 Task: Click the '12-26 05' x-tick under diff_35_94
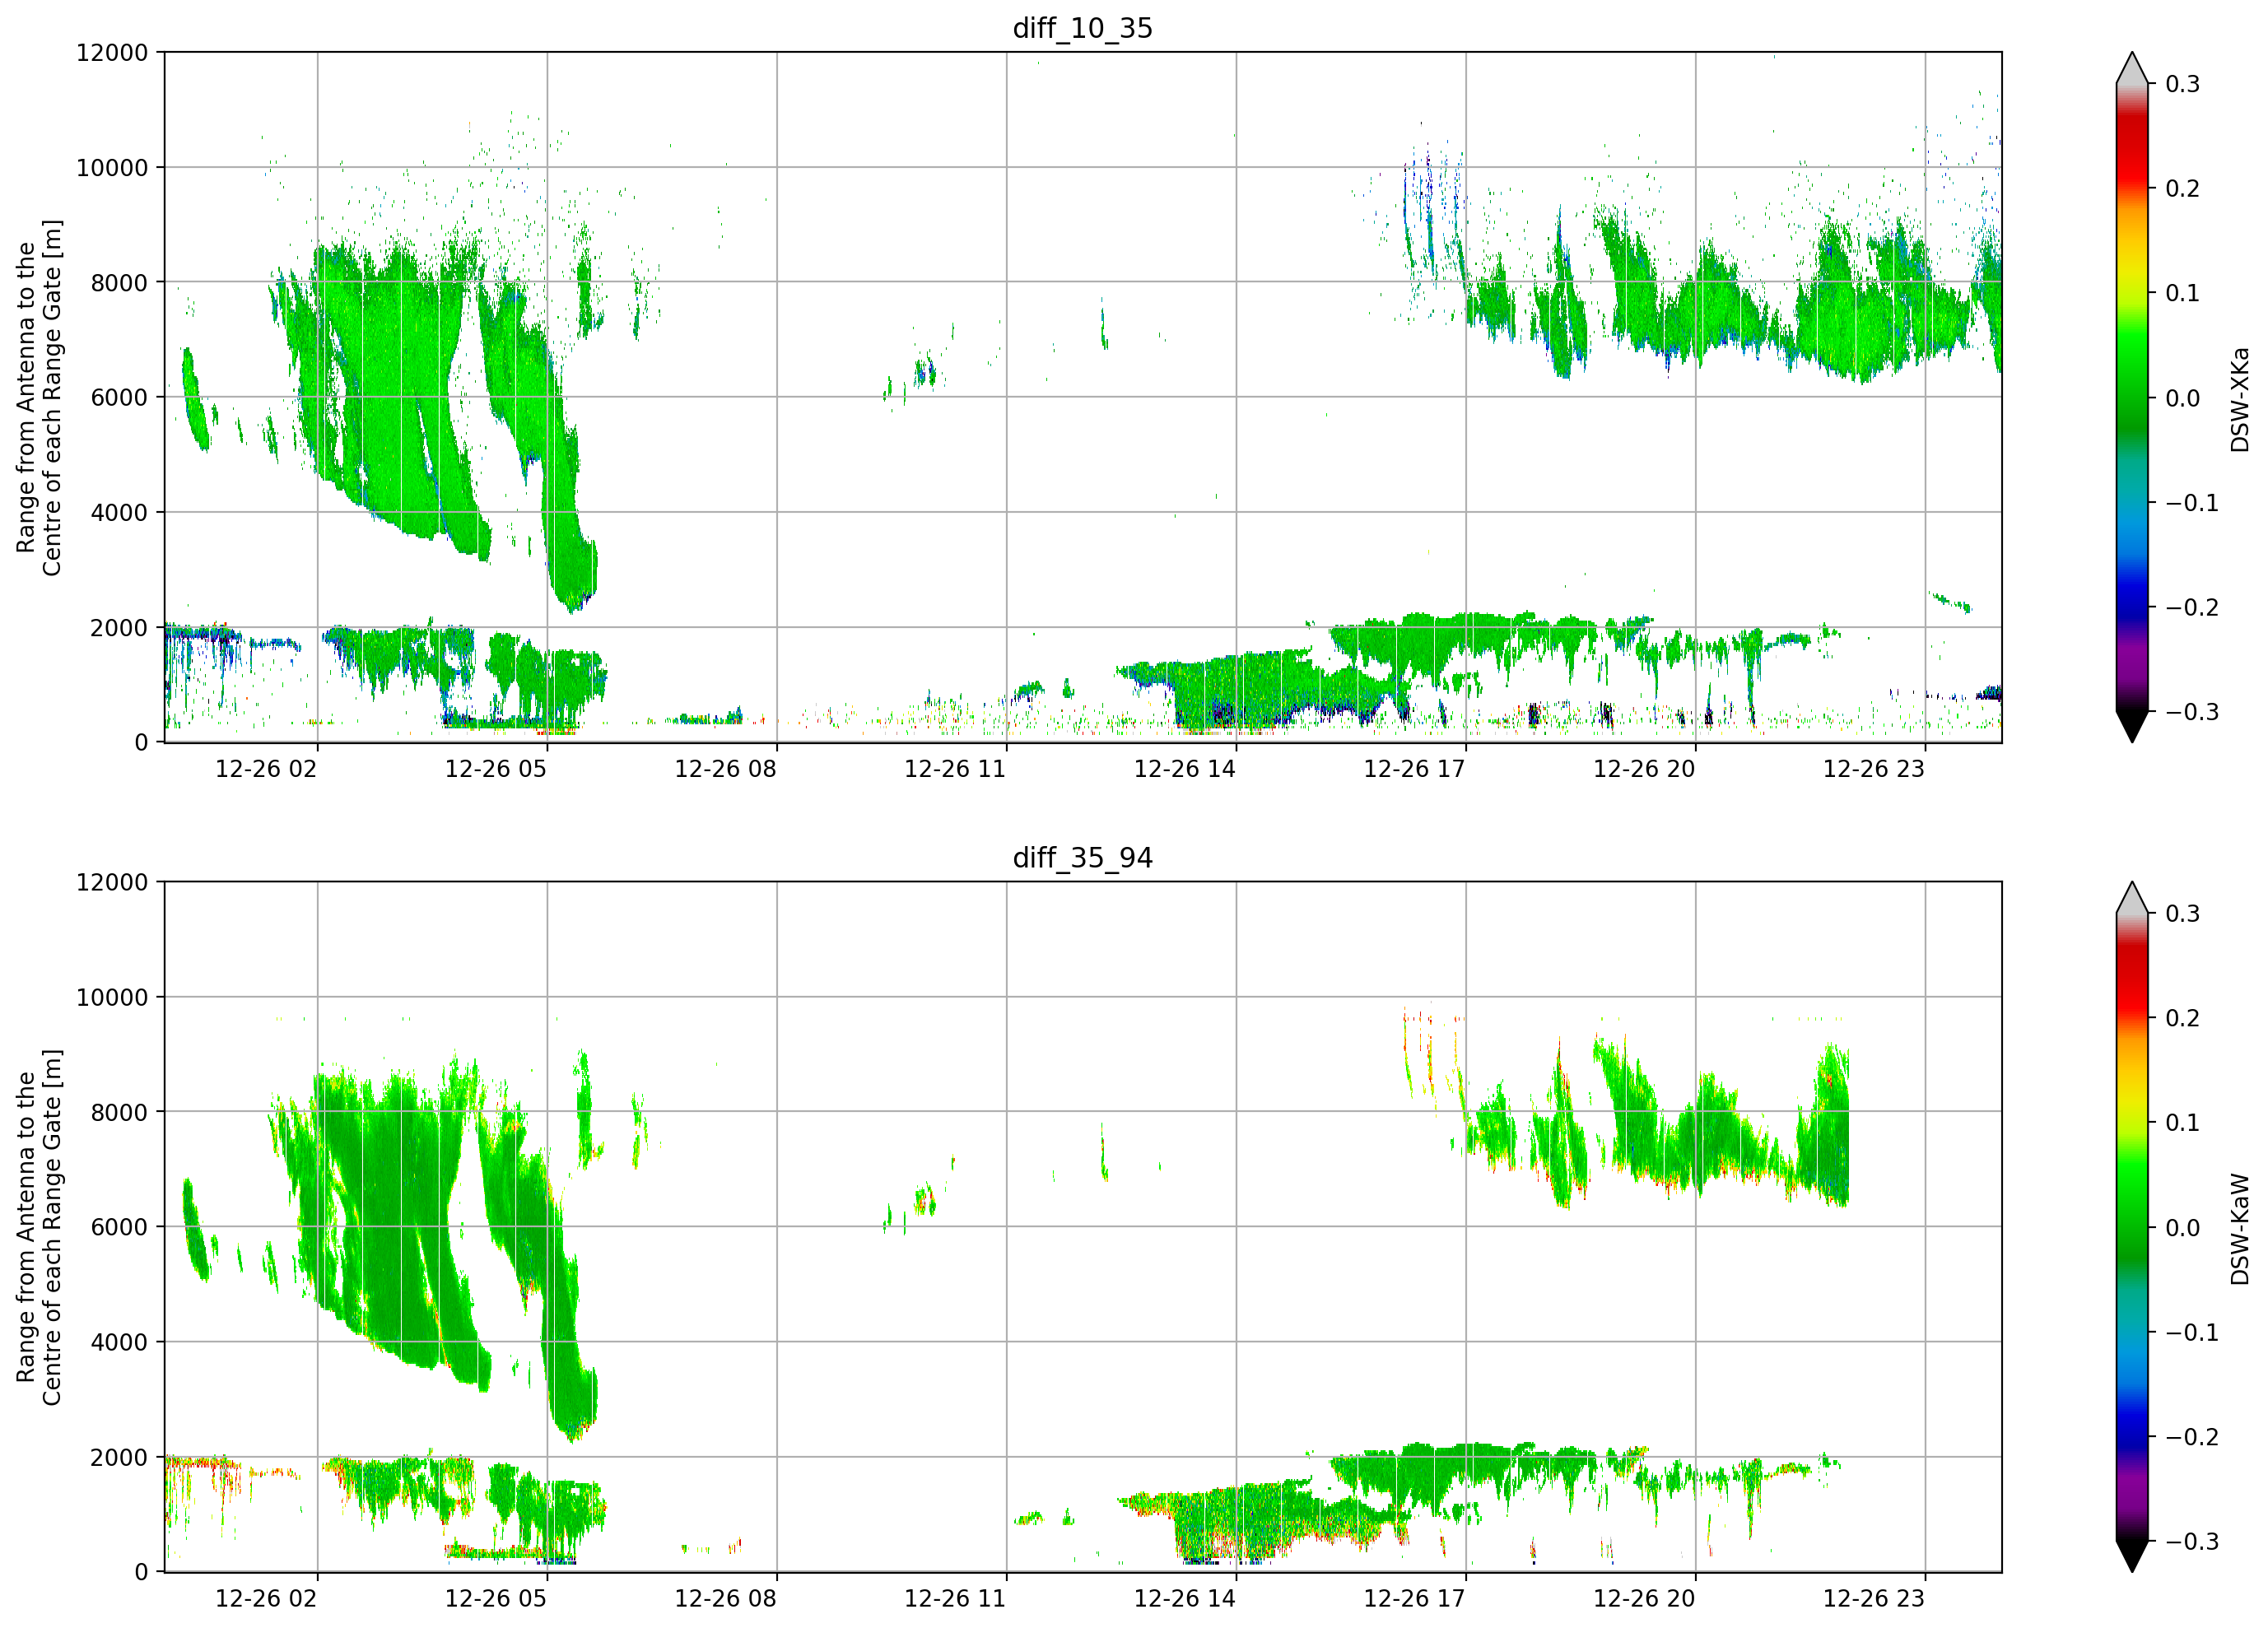496,1598
